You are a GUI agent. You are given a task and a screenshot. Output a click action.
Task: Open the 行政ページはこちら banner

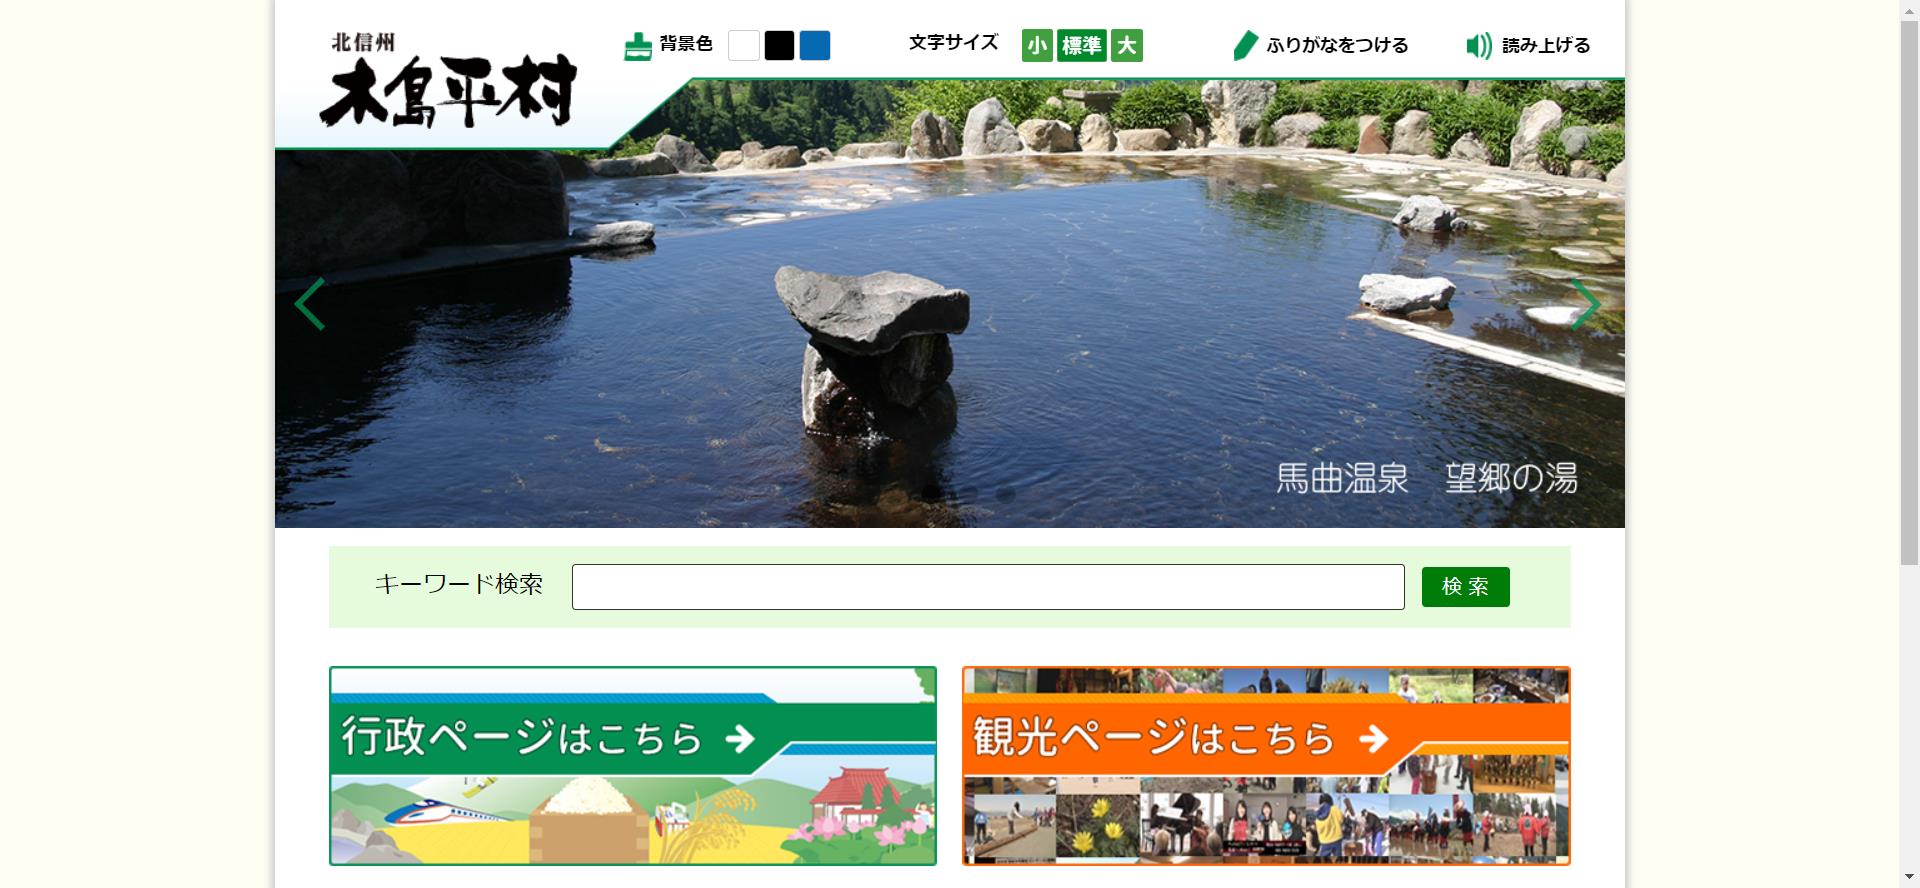coord(633,766)
